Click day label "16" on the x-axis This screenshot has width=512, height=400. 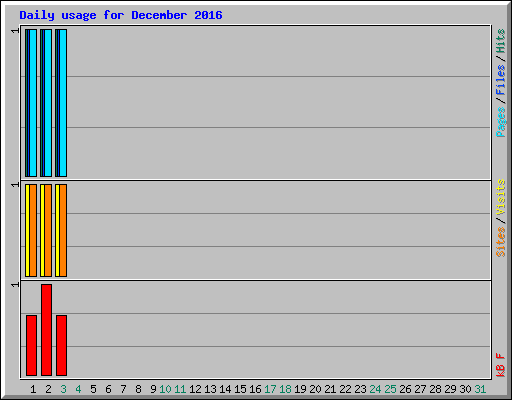[255, 389]
